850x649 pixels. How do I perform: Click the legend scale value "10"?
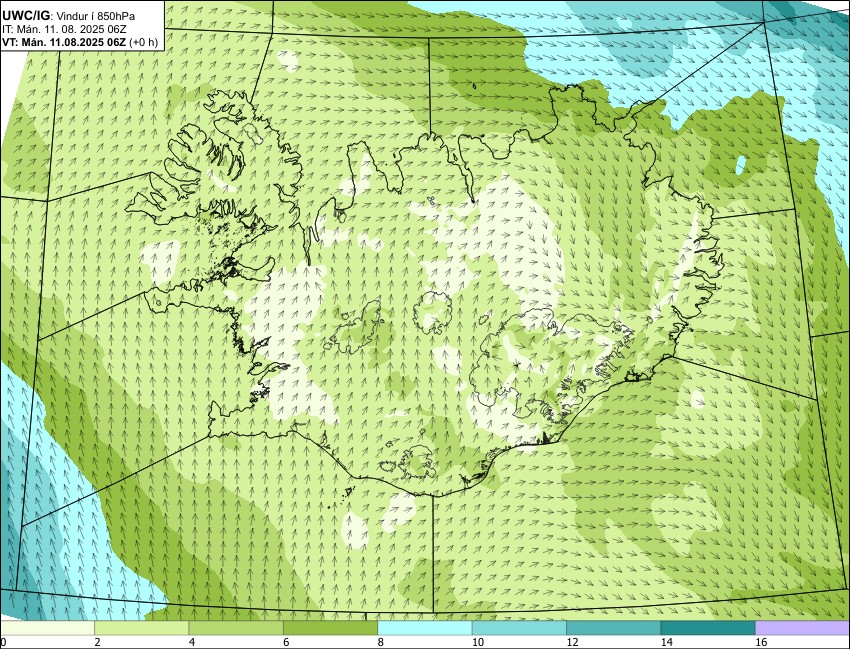click(478, 642)
